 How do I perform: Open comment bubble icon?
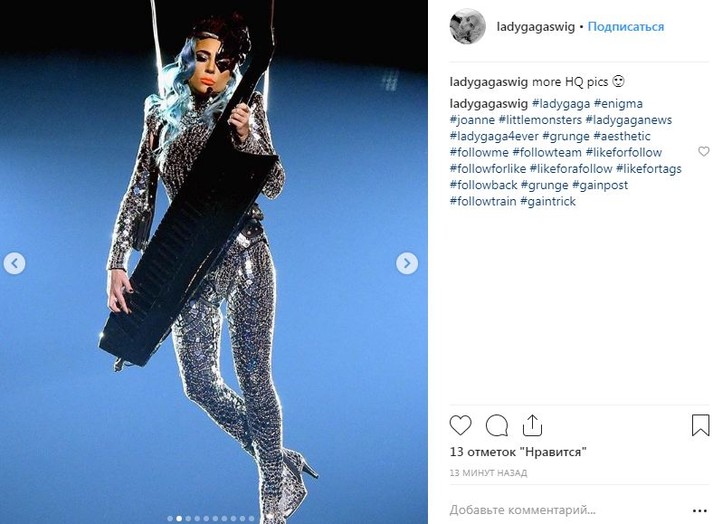497,426
